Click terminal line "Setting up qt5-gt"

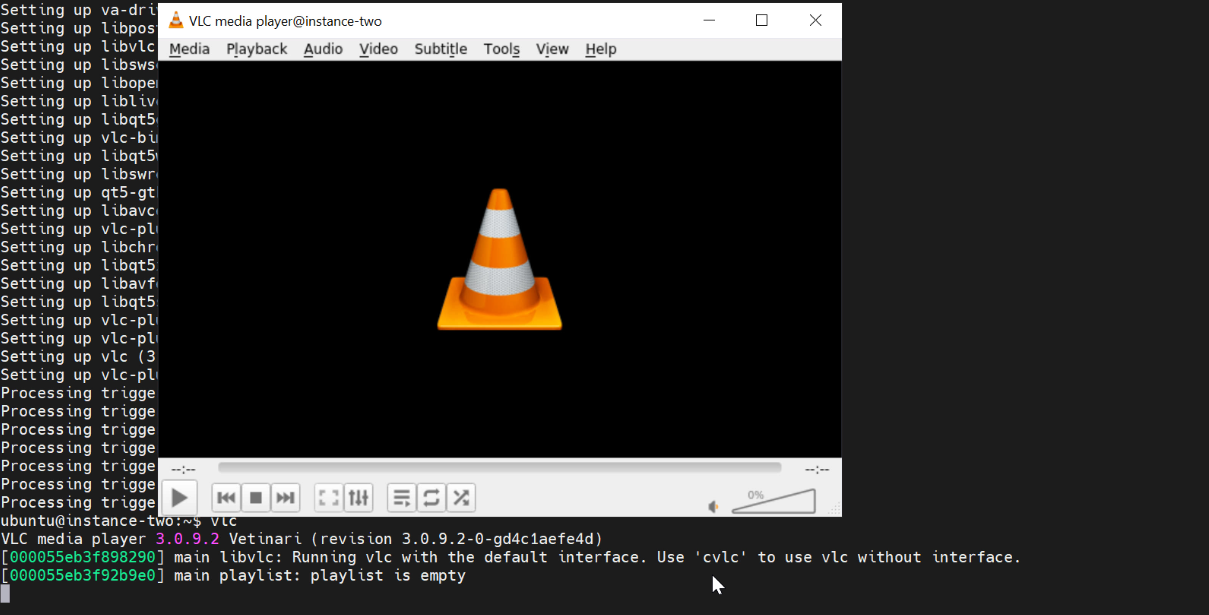click(x=79, y=192)
